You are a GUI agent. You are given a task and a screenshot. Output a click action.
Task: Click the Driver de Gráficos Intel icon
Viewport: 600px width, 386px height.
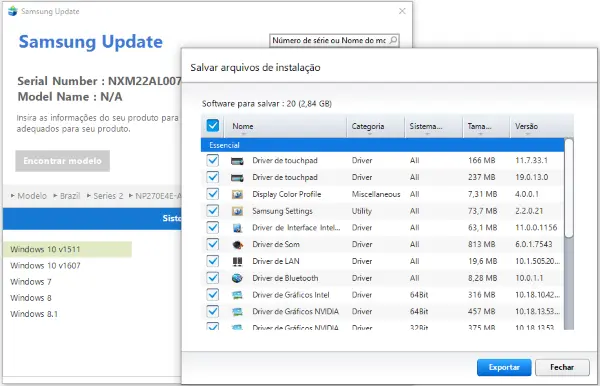click(x=237, y=295)
